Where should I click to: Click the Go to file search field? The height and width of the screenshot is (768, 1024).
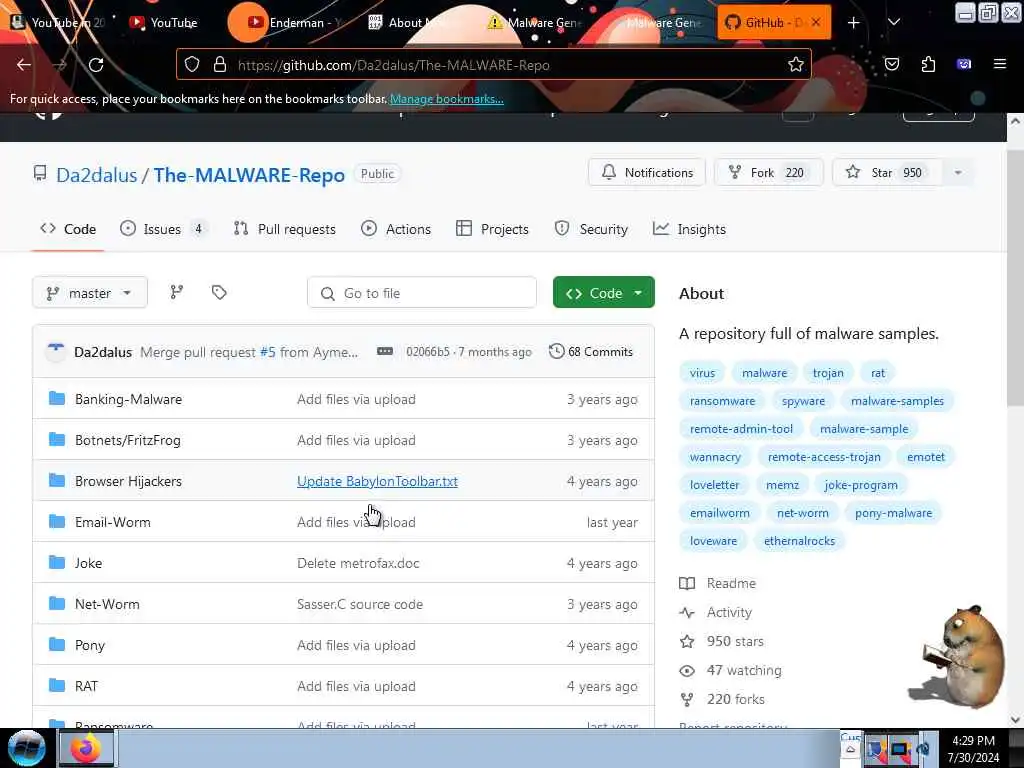[x=422, y=293]
